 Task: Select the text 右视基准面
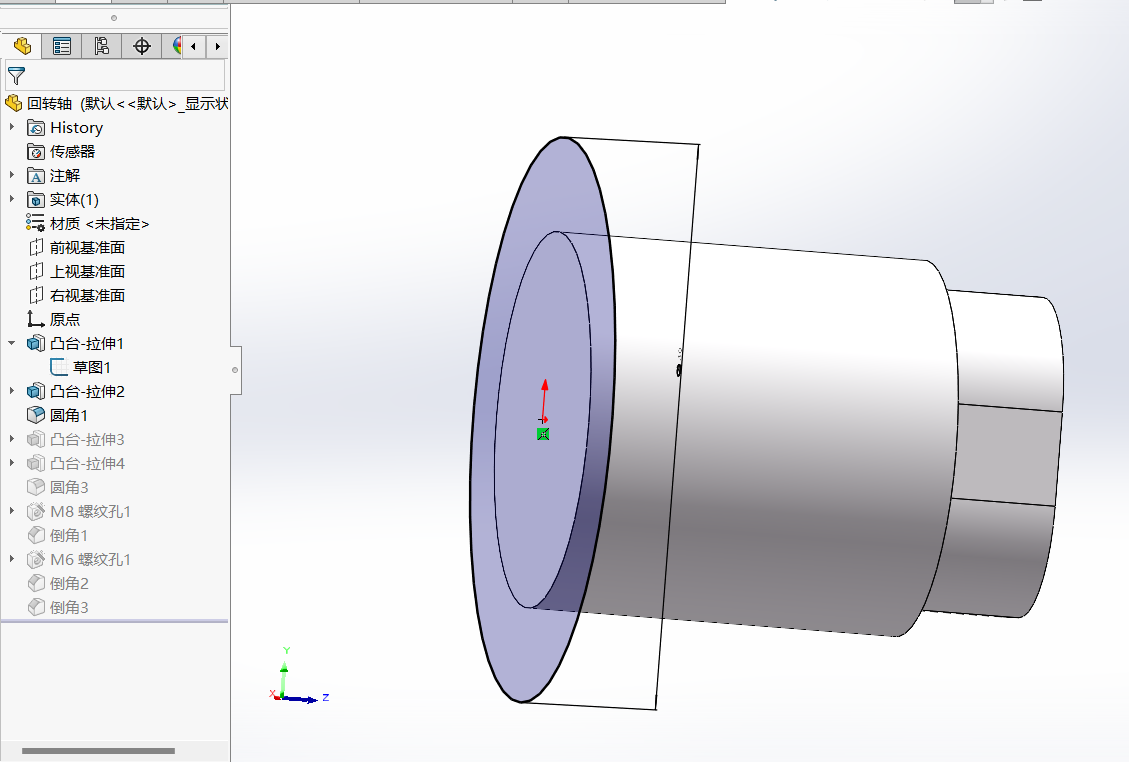(87, 295)
